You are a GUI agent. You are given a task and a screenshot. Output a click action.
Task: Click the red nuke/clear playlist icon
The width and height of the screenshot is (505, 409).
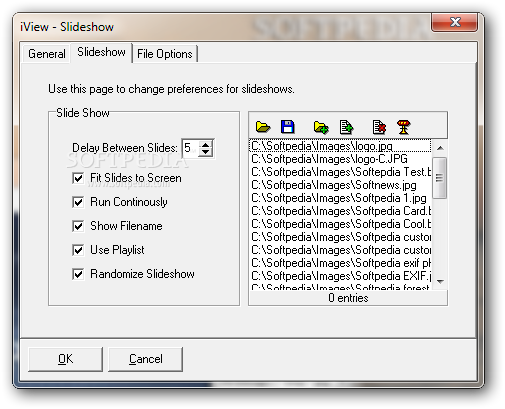403,127
